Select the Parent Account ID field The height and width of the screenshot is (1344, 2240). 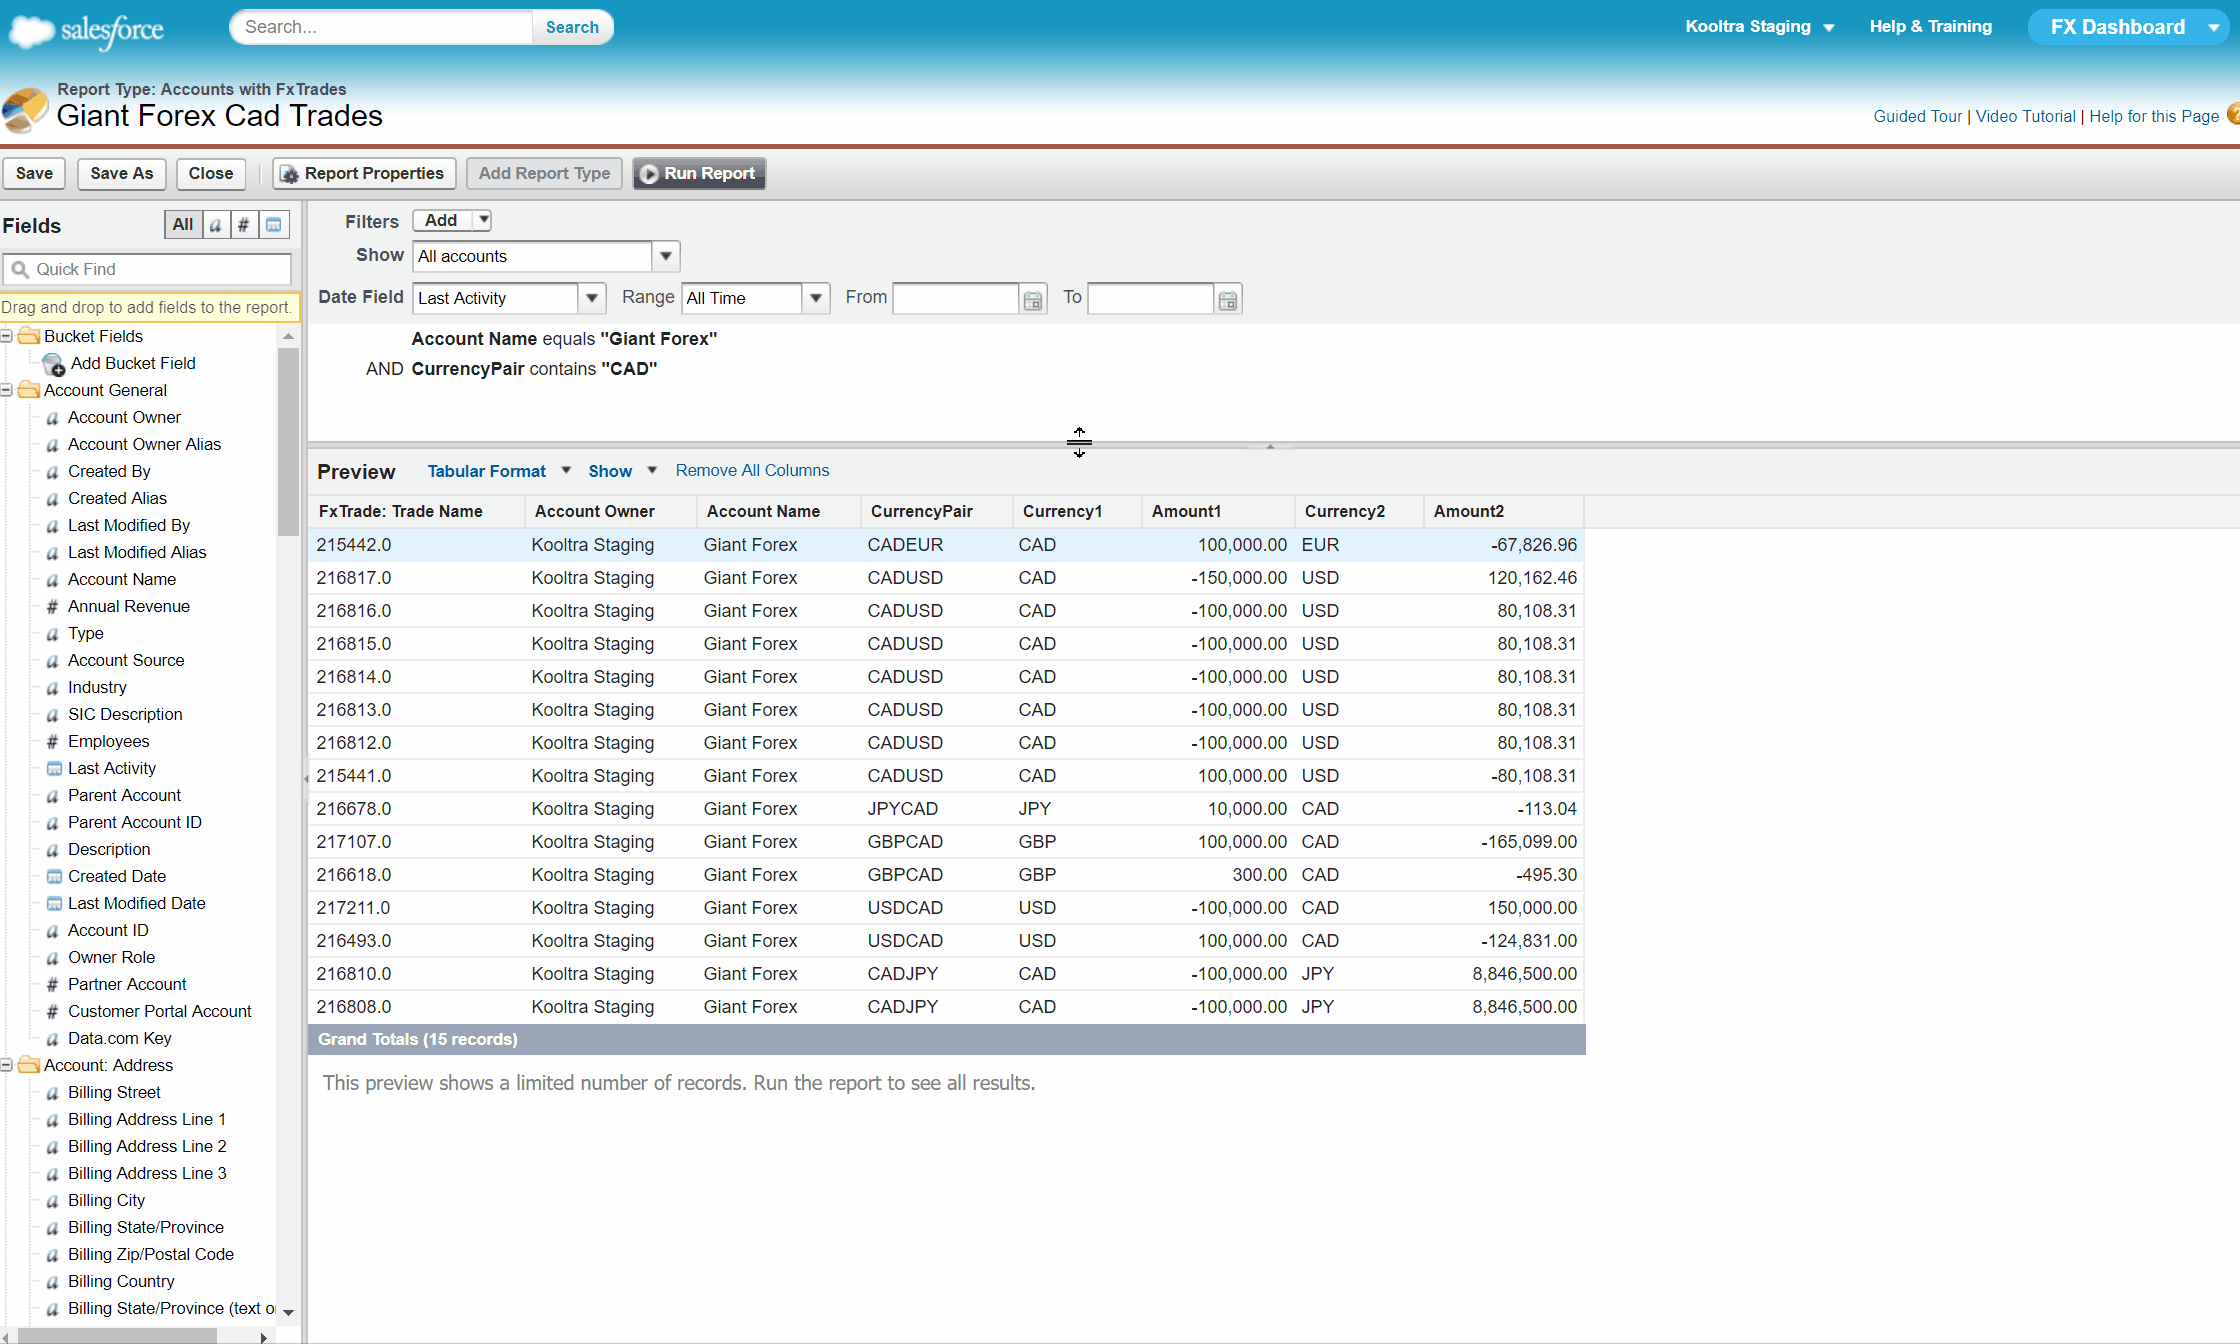[x=135, y=822]
